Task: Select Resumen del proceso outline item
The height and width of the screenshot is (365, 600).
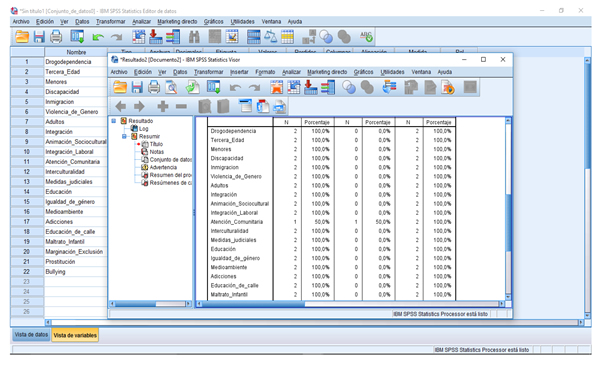Action: pyautogui.click(x=171, y=175)
